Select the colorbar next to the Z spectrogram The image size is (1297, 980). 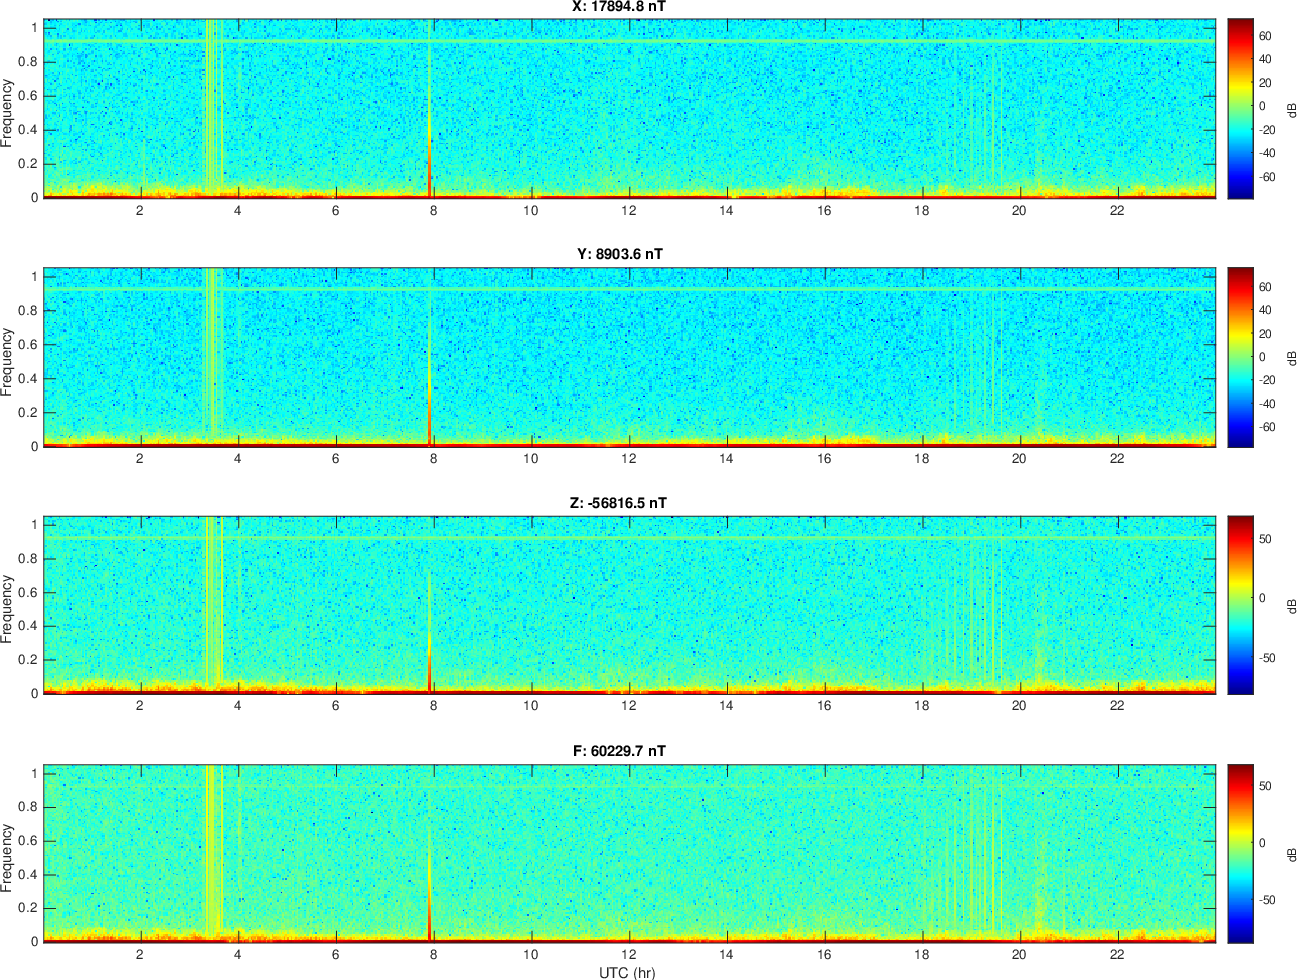[x=1240, y=605]
